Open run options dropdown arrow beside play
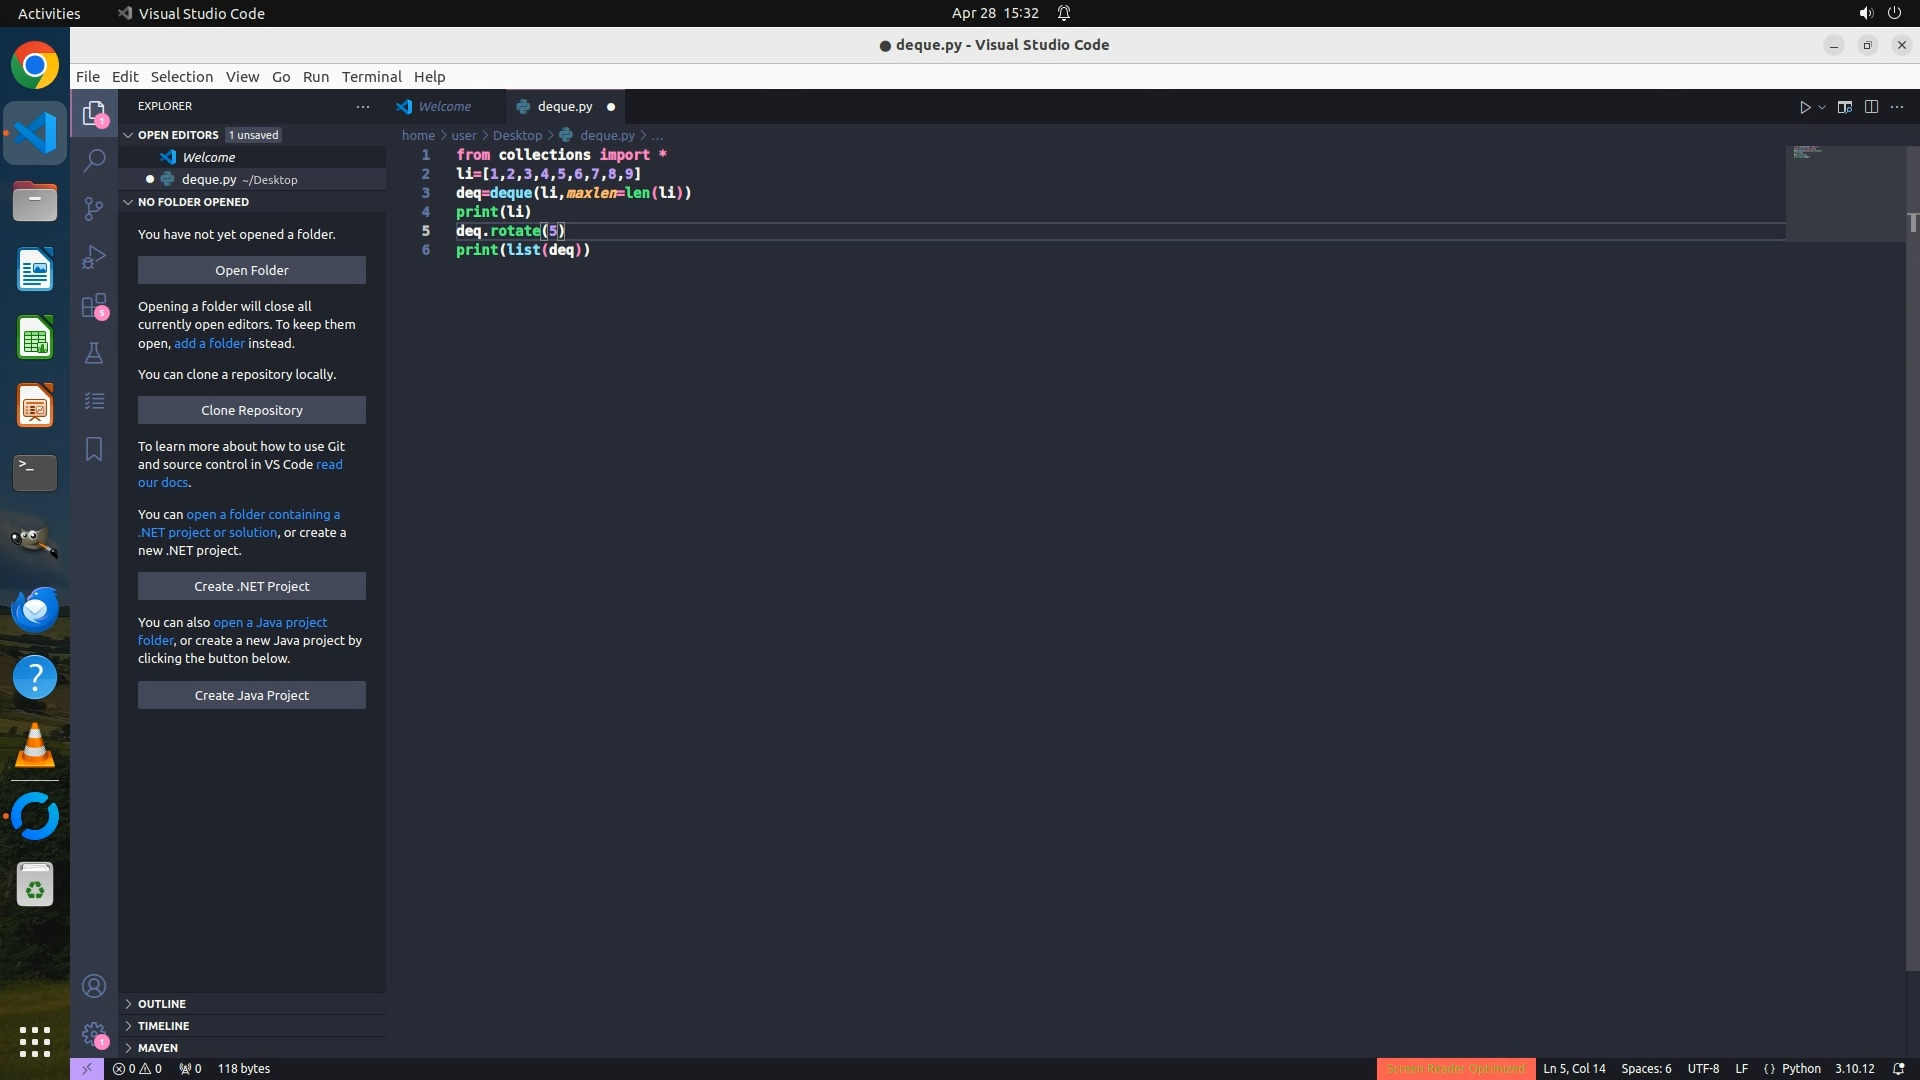The height and width of the screenshot is (1080, 1920). (1822, 107)
